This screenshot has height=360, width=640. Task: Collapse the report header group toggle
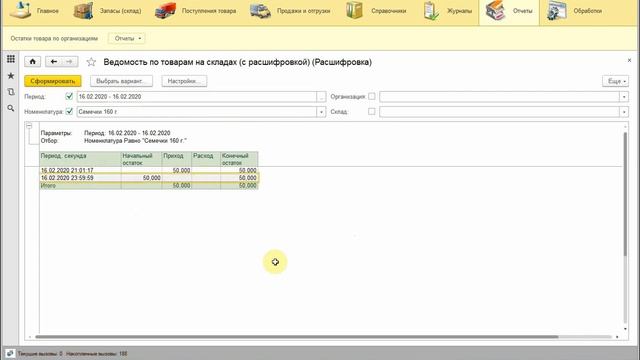coord(29,126)
